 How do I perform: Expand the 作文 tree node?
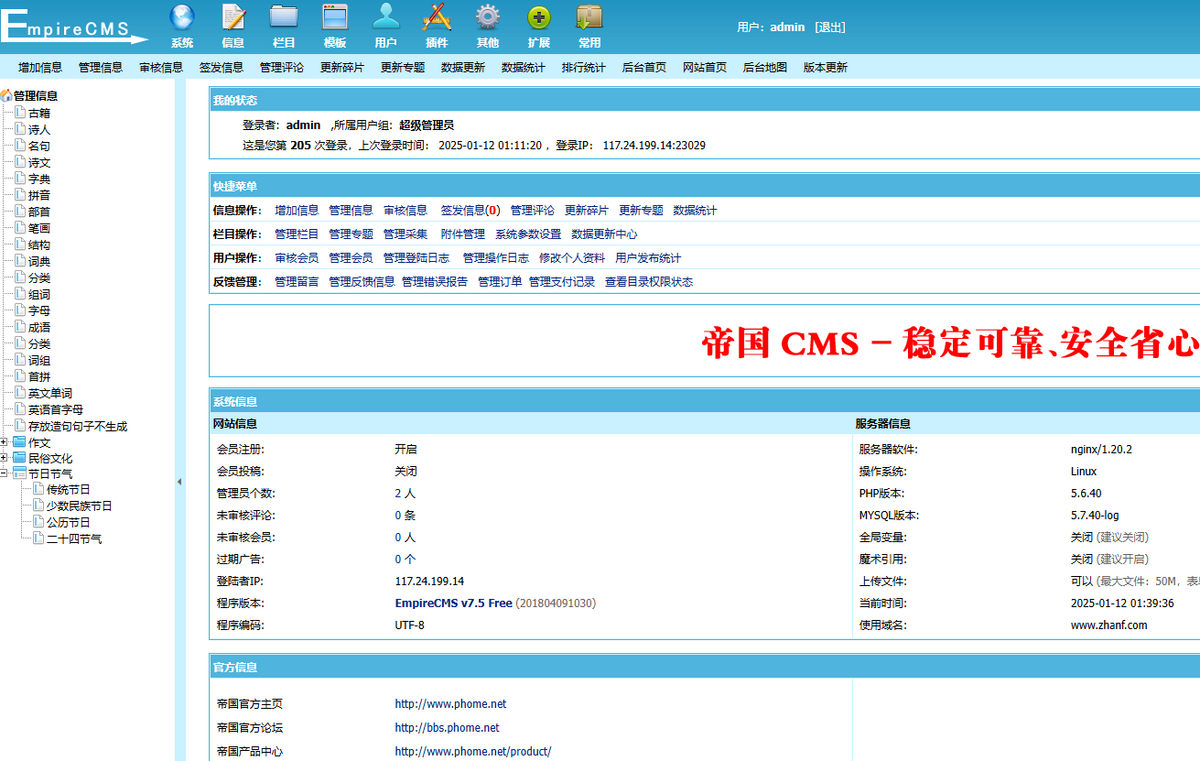[x=4, y=442]
